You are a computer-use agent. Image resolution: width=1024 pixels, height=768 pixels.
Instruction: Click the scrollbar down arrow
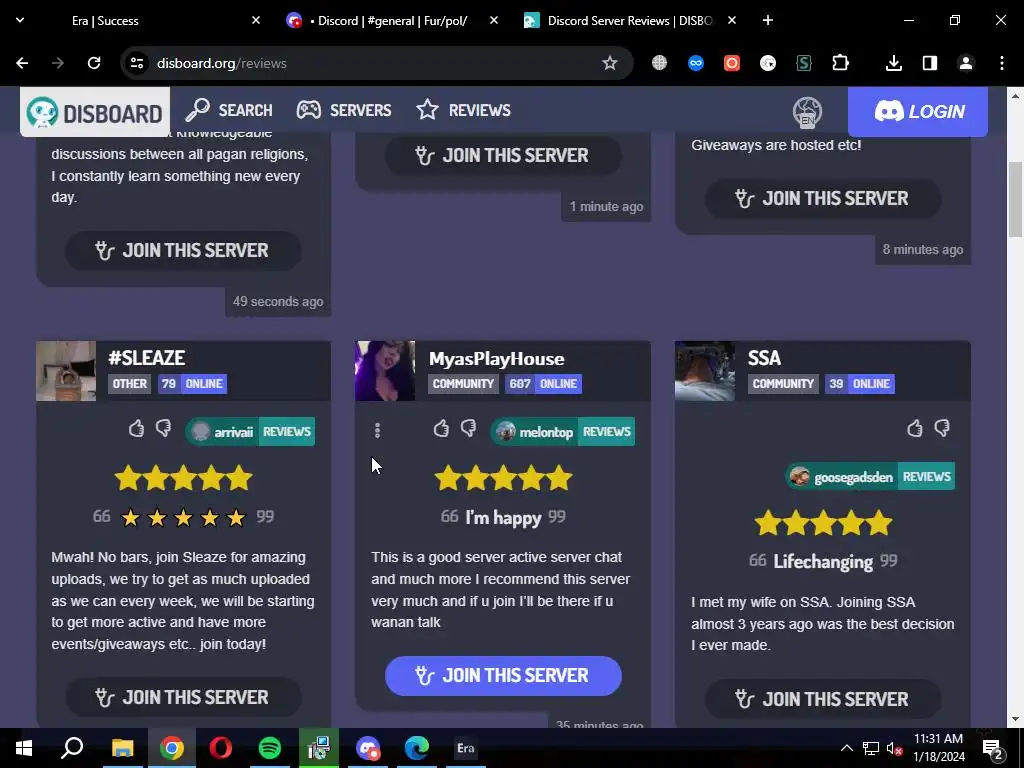click(x=1016, y=719)
